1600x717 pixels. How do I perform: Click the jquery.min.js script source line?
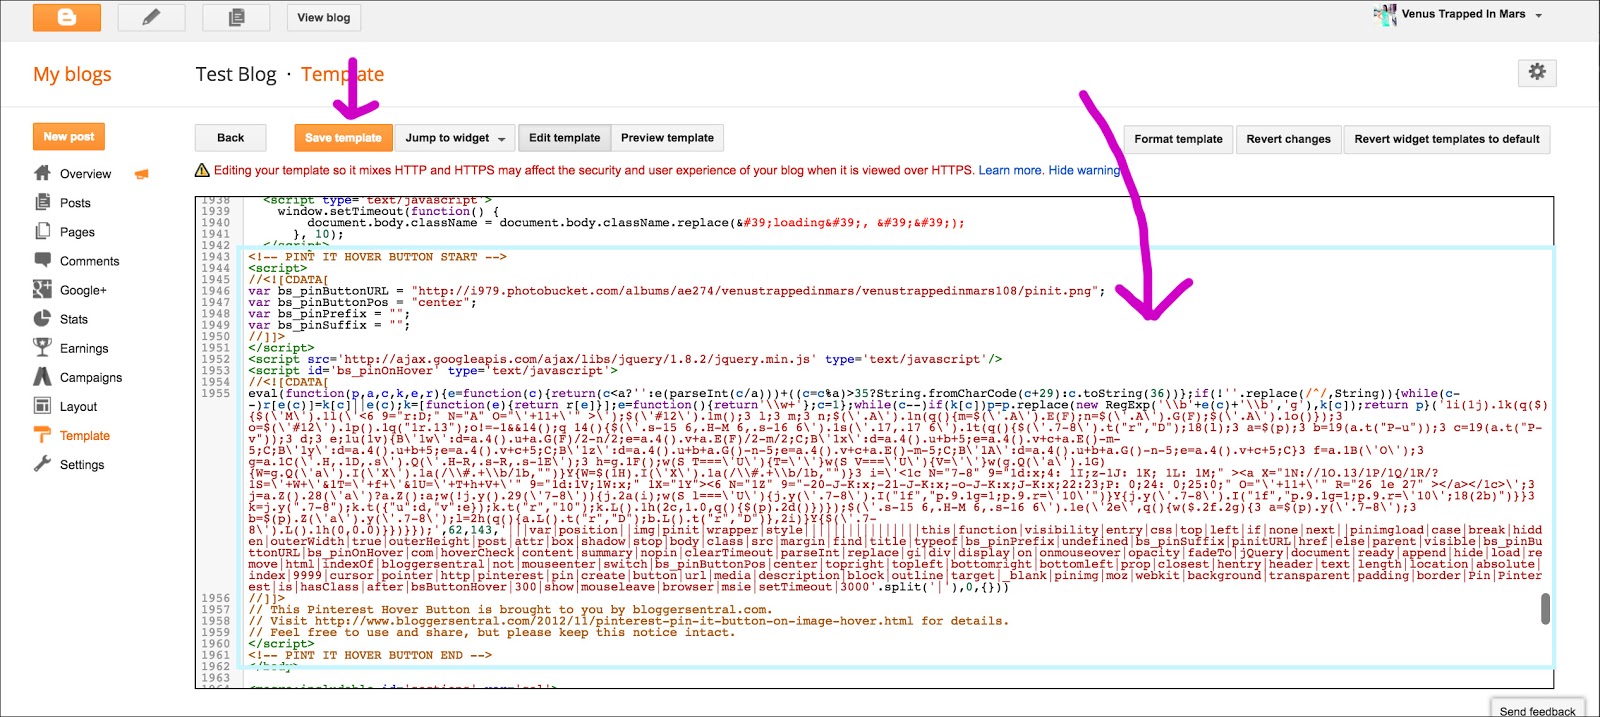click(625, 359)
